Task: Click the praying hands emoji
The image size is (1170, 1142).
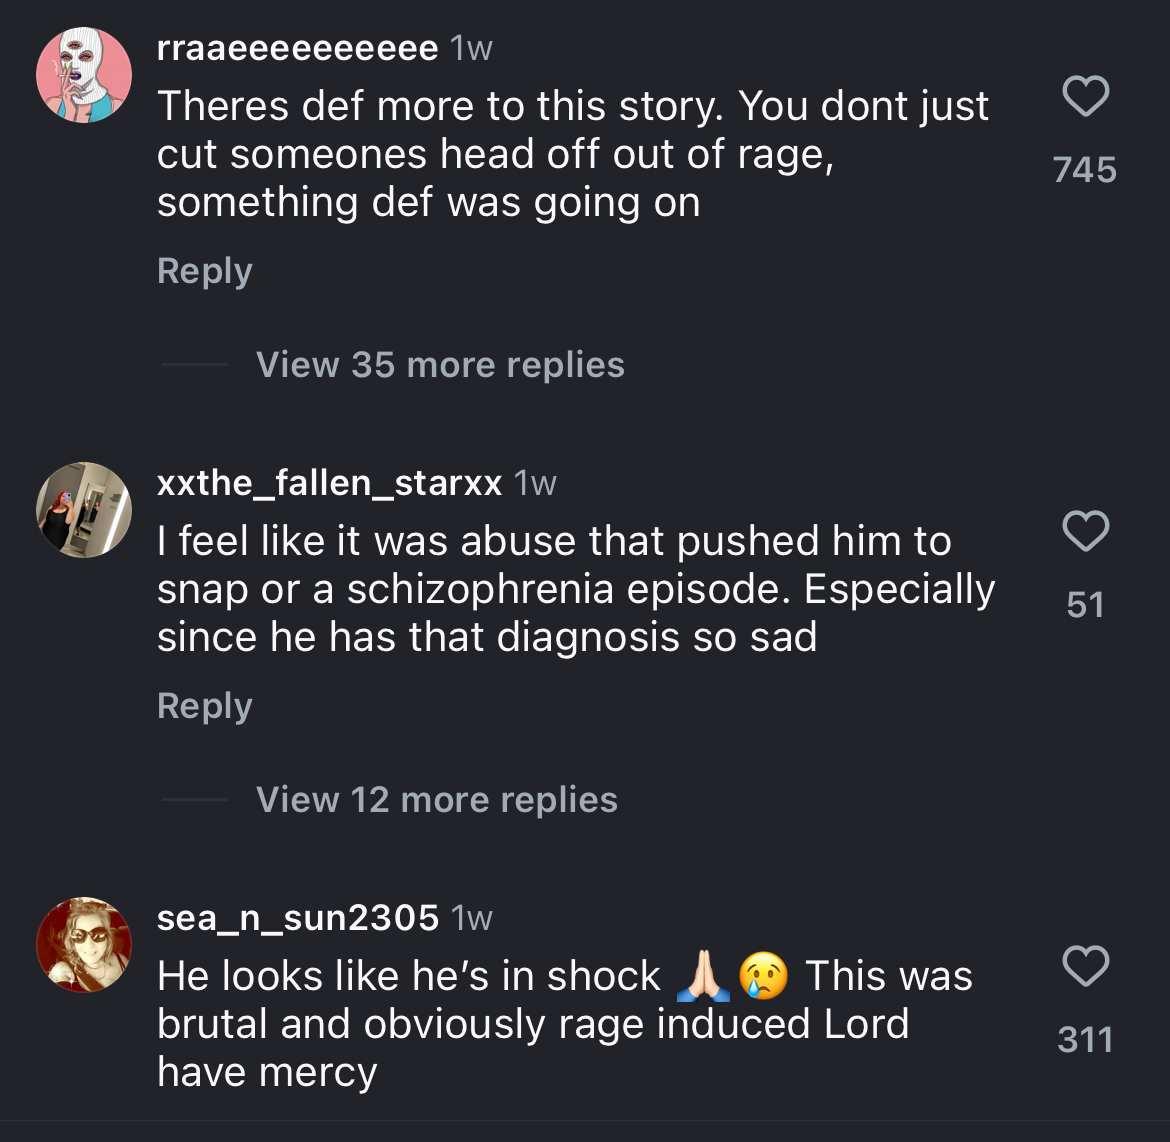Action: click(703, 976)
